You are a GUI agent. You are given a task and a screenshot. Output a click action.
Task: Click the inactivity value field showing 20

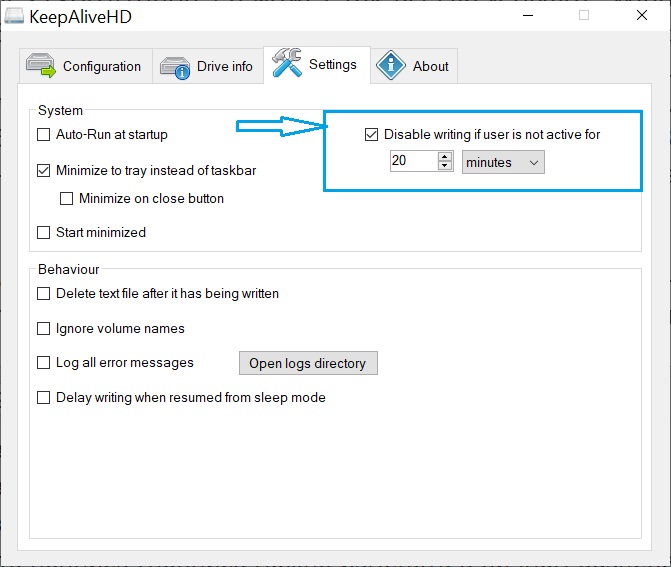pos(414,161)
